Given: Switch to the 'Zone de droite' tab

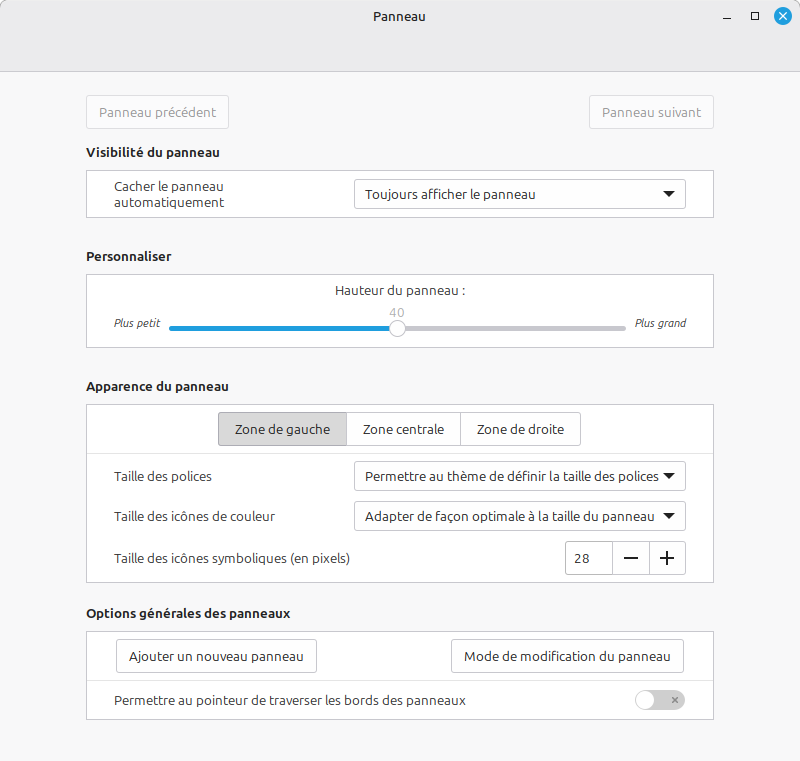Looking at the screenshot, I should (x=520, y=429).
